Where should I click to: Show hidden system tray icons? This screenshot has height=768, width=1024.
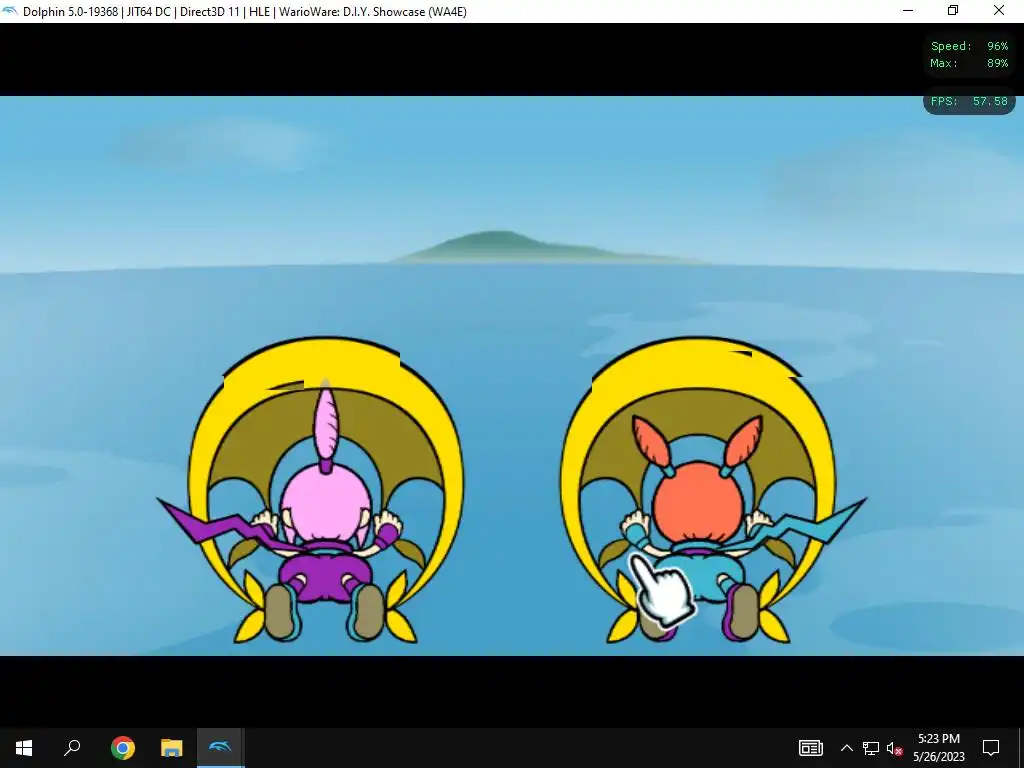click(x=846, y=748)
